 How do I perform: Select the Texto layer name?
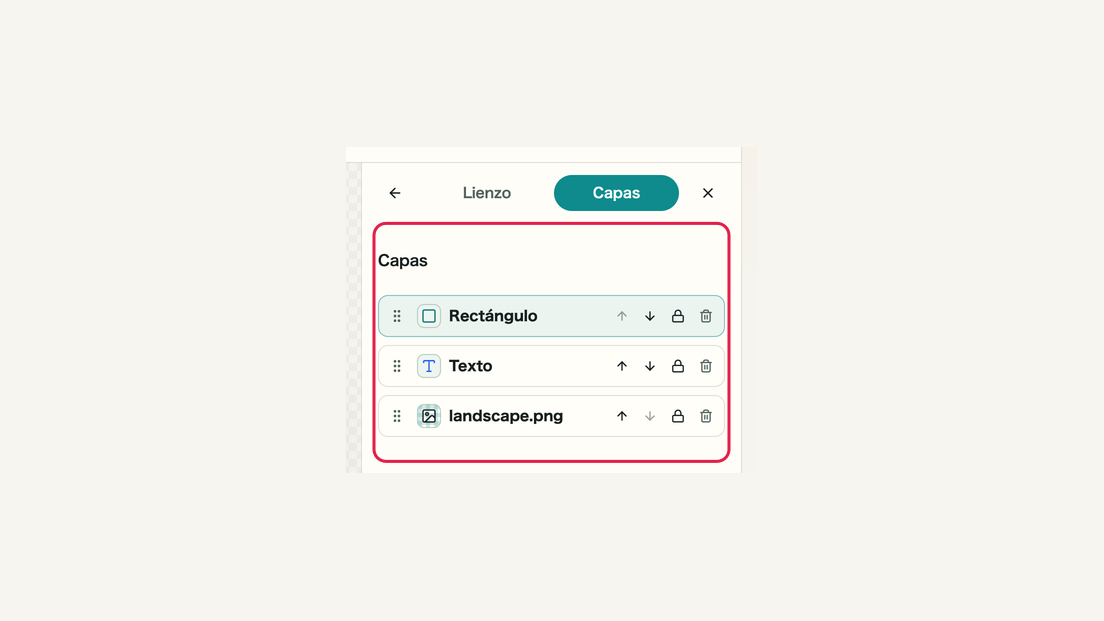470,366
